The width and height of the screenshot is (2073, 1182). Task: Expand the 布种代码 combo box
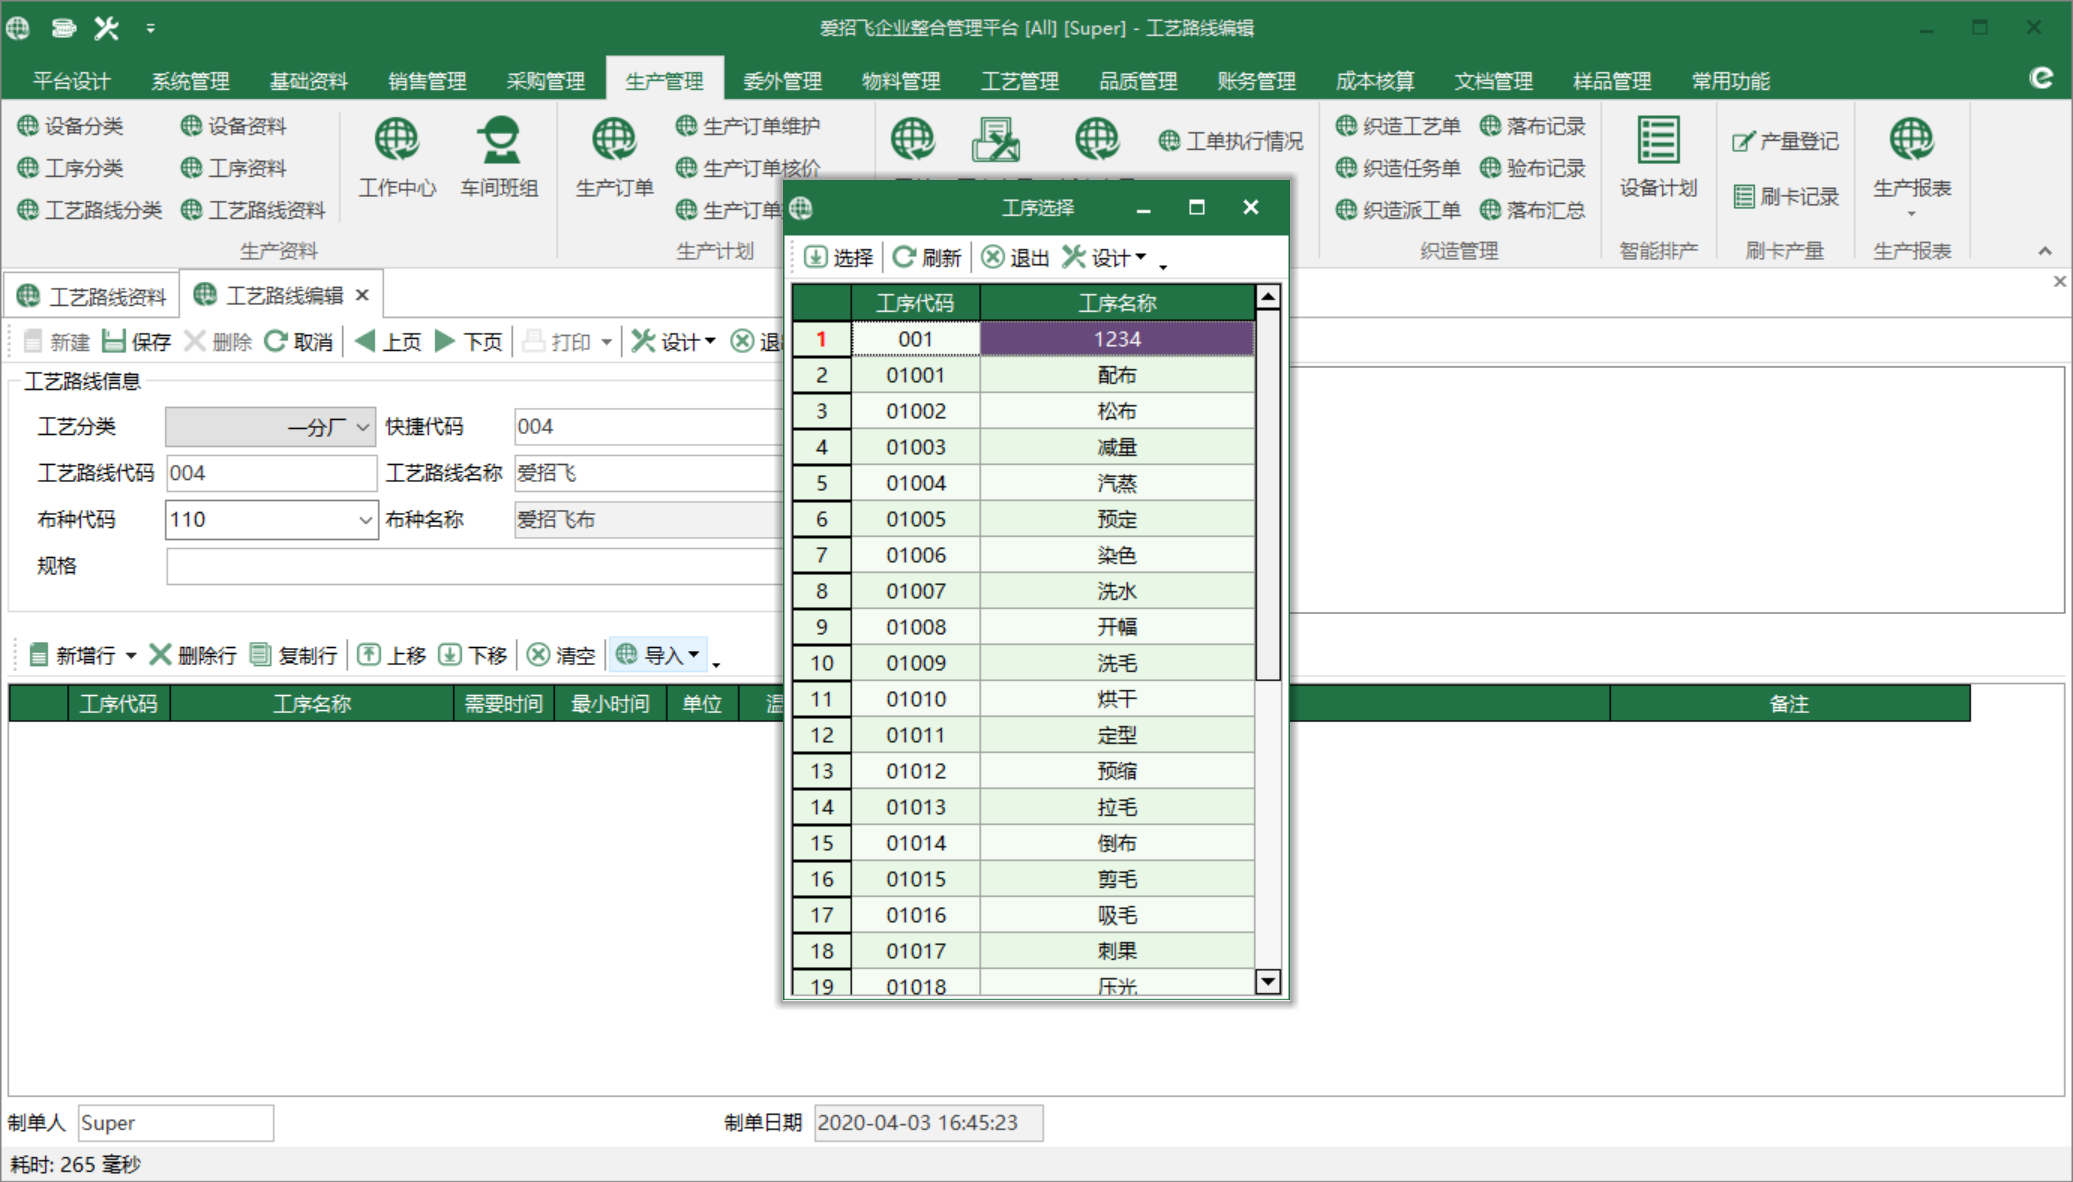coord(365,520)
